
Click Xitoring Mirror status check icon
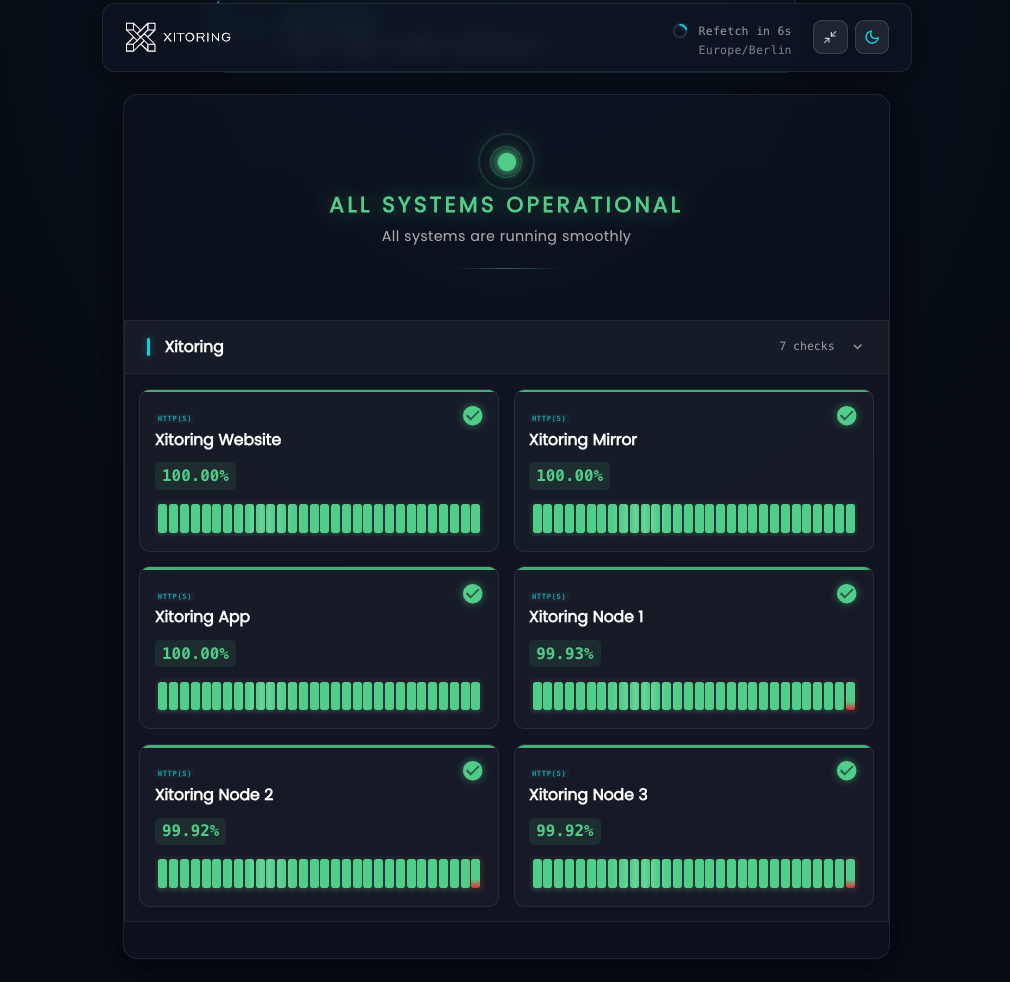pos(846,416)
